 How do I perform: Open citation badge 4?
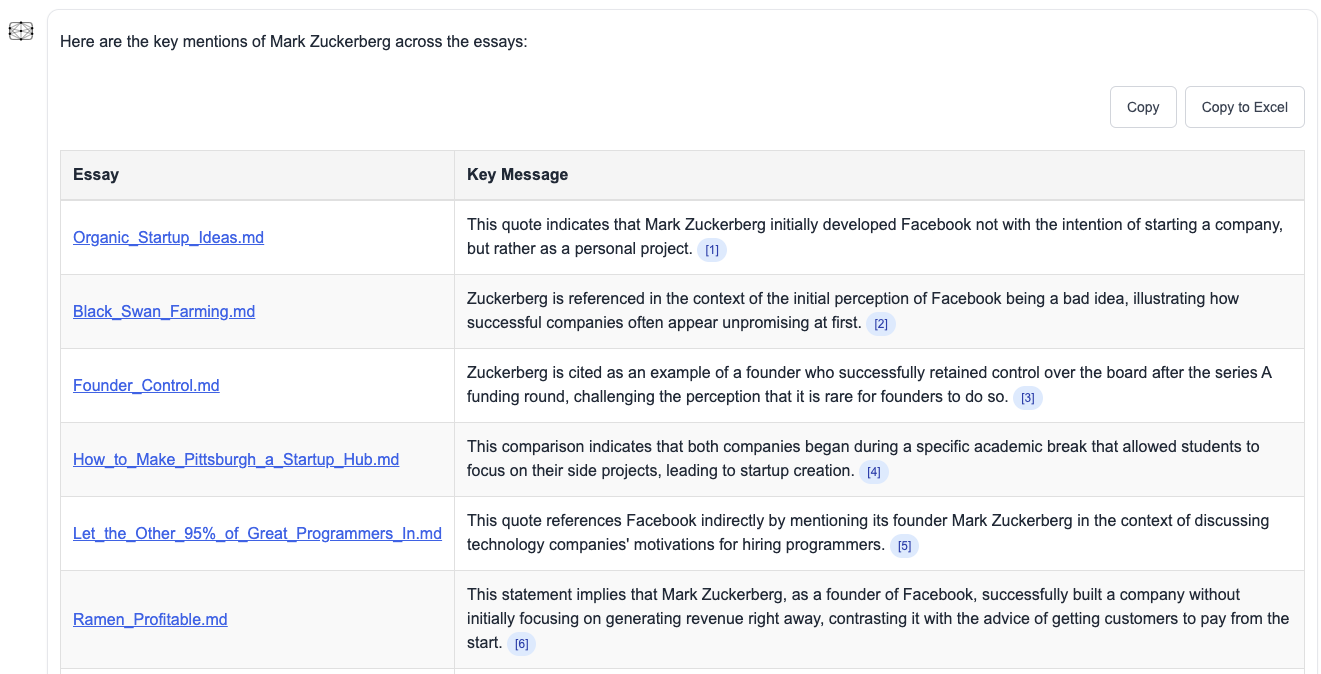874,472
